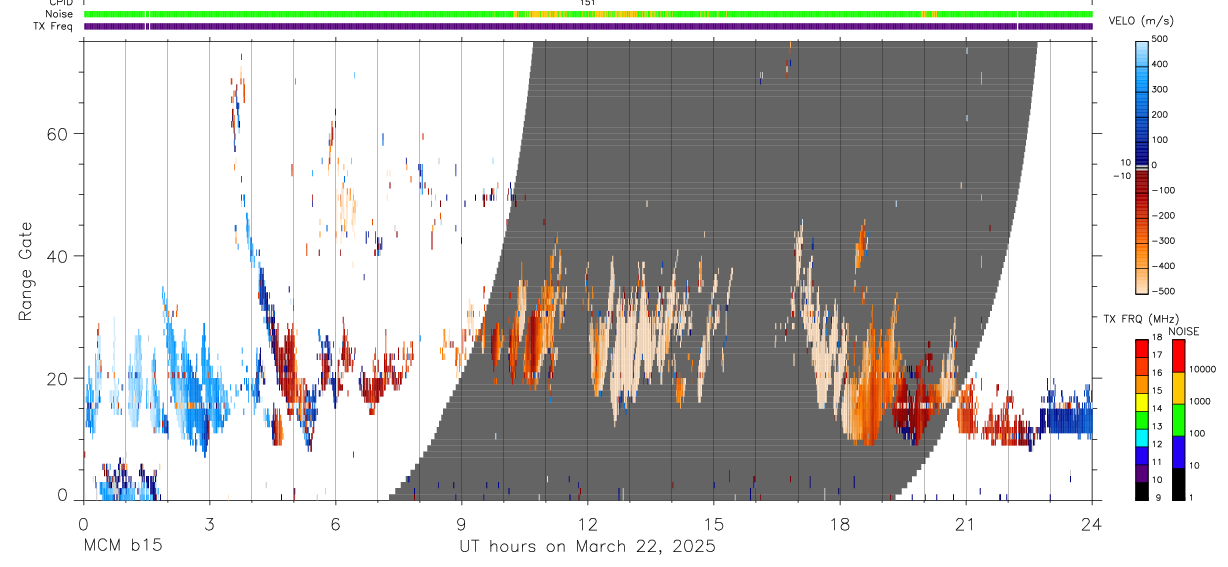The width and height of the screenshot is (1228, 567).
Task: Click the Range Gate y-axis title
Action: tap(27, 271)
